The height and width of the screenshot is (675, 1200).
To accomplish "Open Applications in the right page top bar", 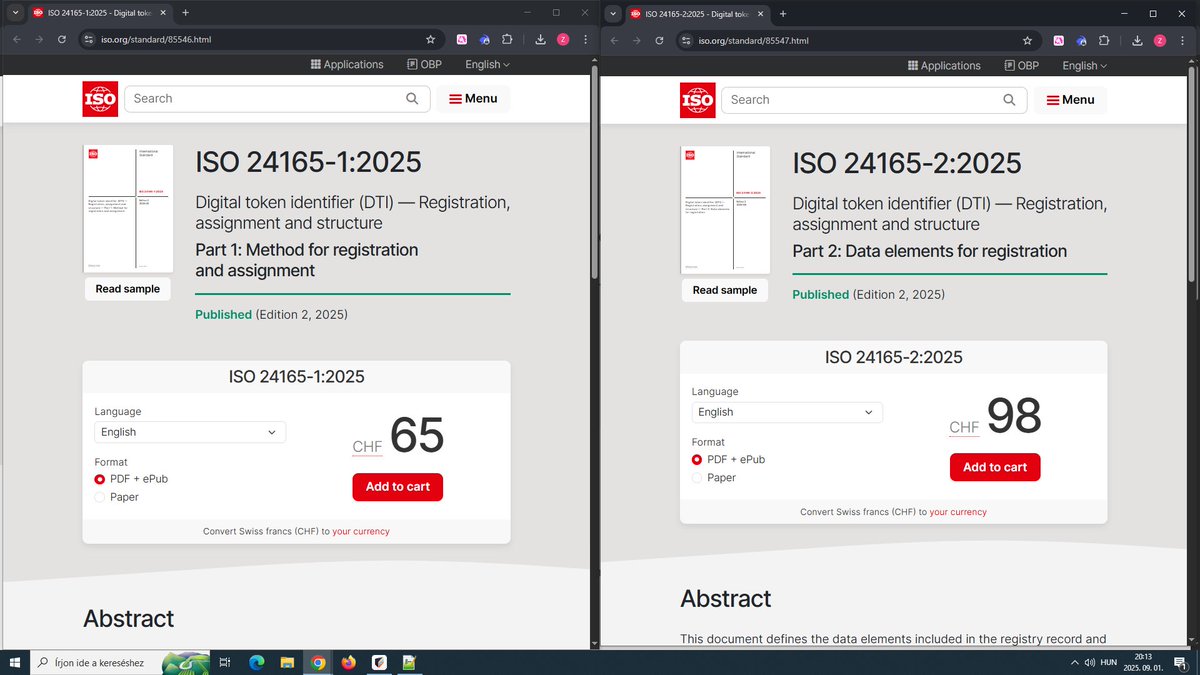I will 944,65.
